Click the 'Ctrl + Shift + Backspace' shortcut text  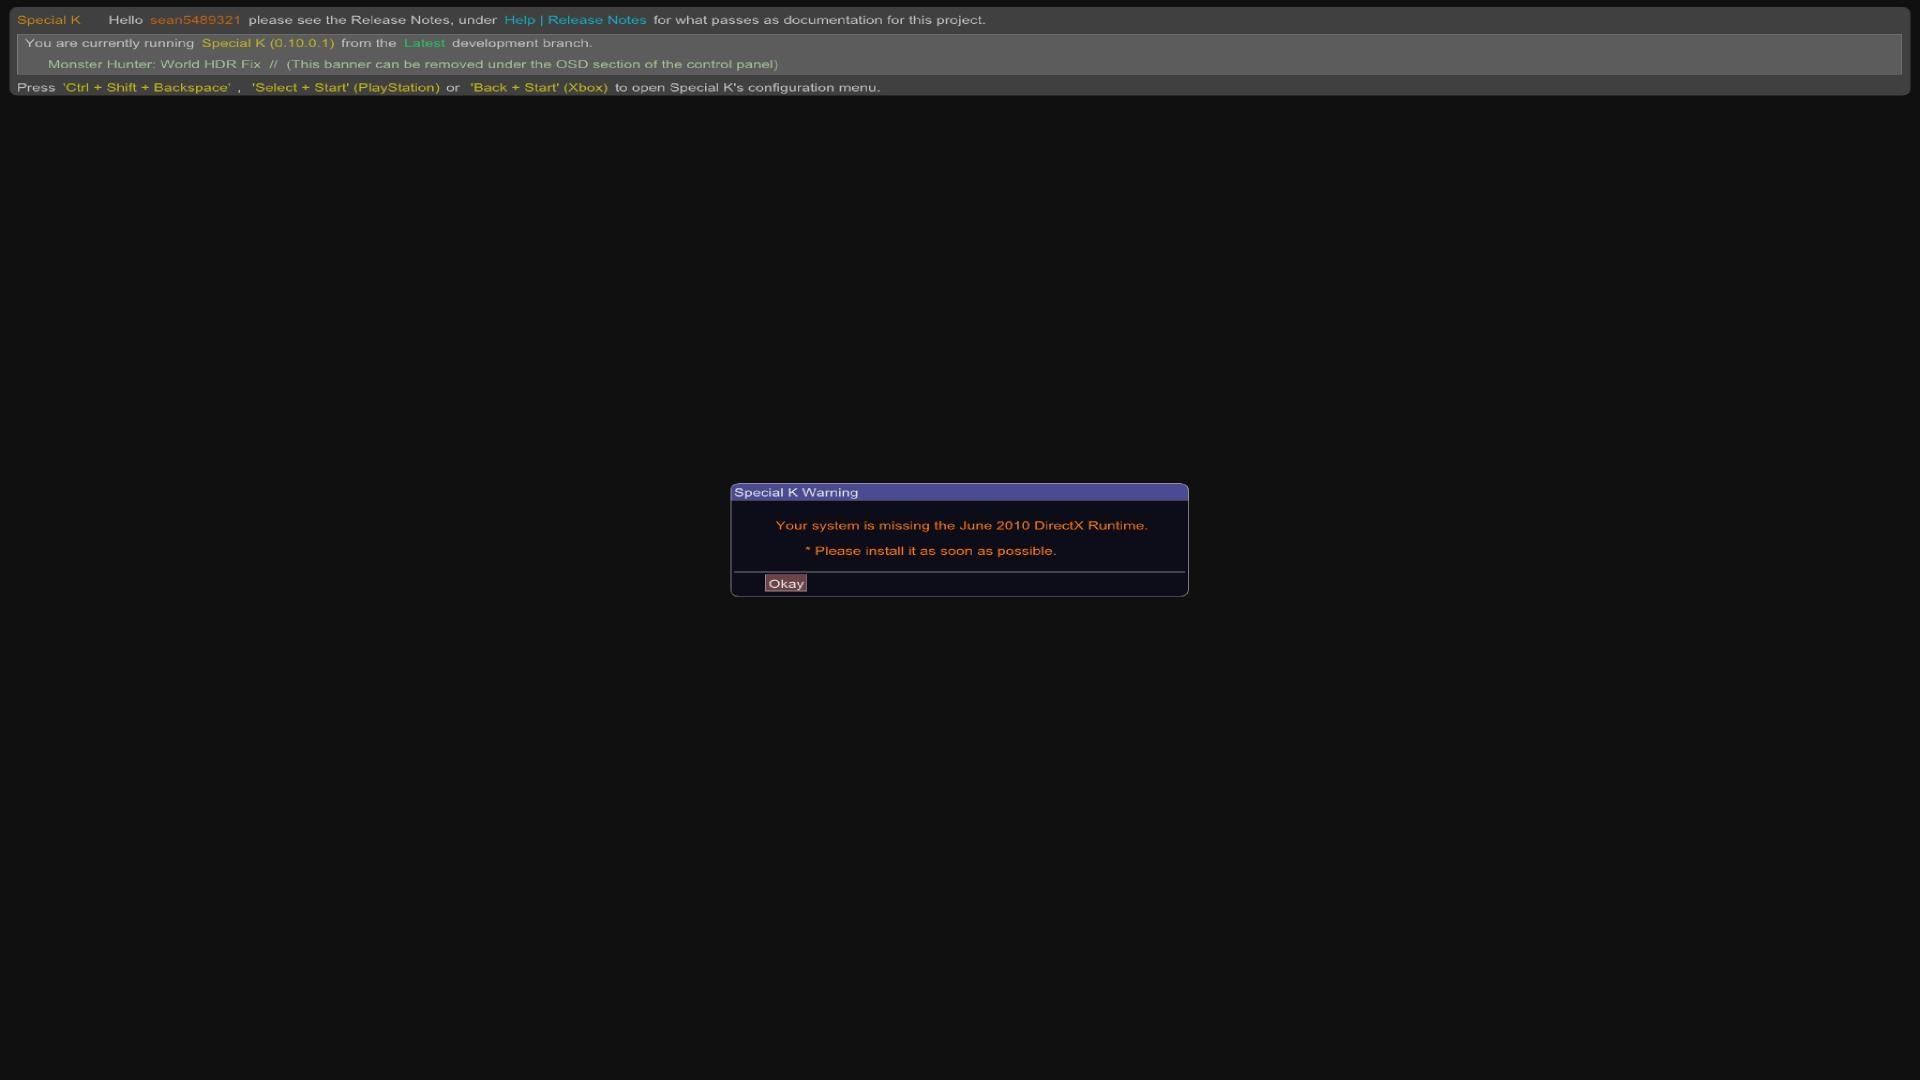pos(147,87)
